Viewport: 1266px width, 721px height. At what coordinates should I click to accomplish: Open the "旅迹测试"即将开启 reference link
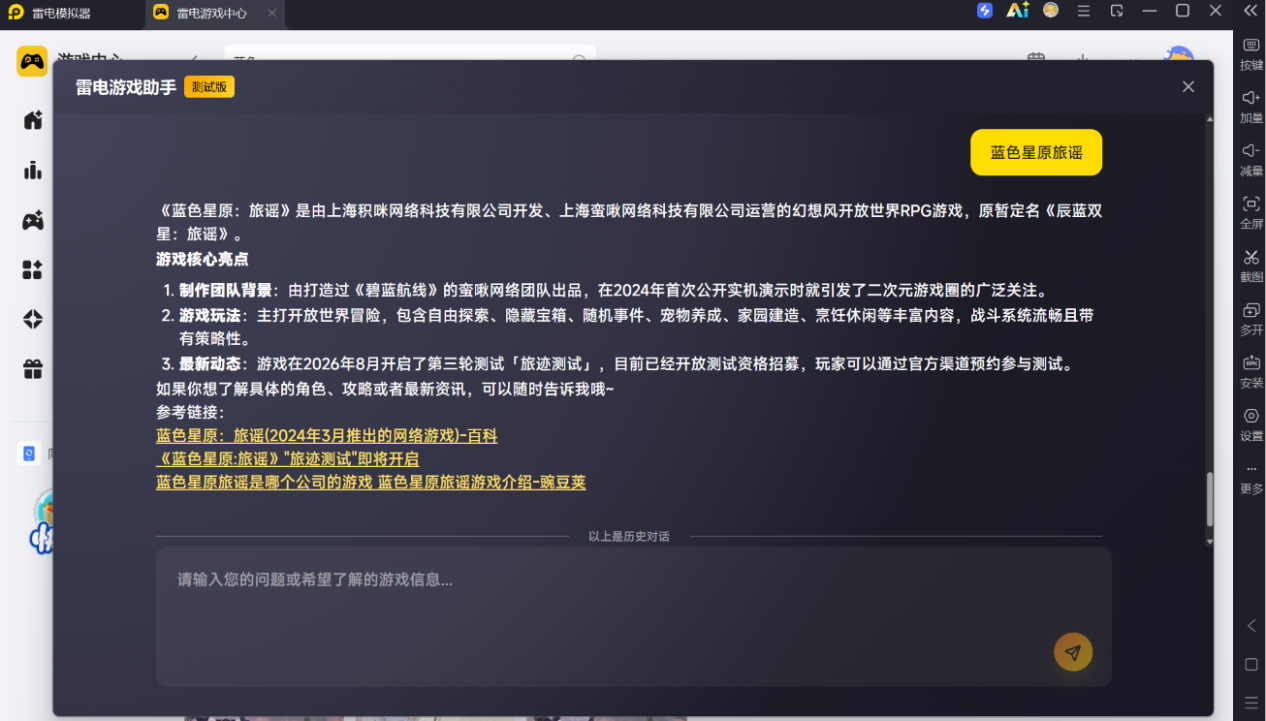tap(288, 459)
